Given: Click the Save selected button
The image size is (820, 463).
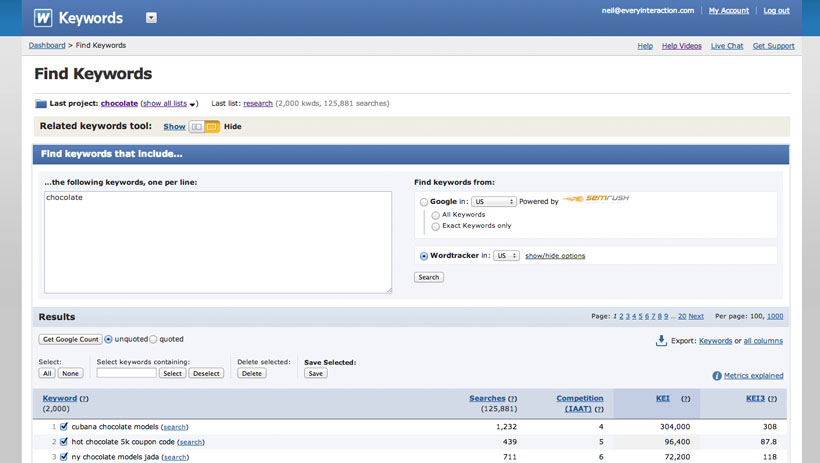Looking at the screenshot, I should [x=315, y=374].
